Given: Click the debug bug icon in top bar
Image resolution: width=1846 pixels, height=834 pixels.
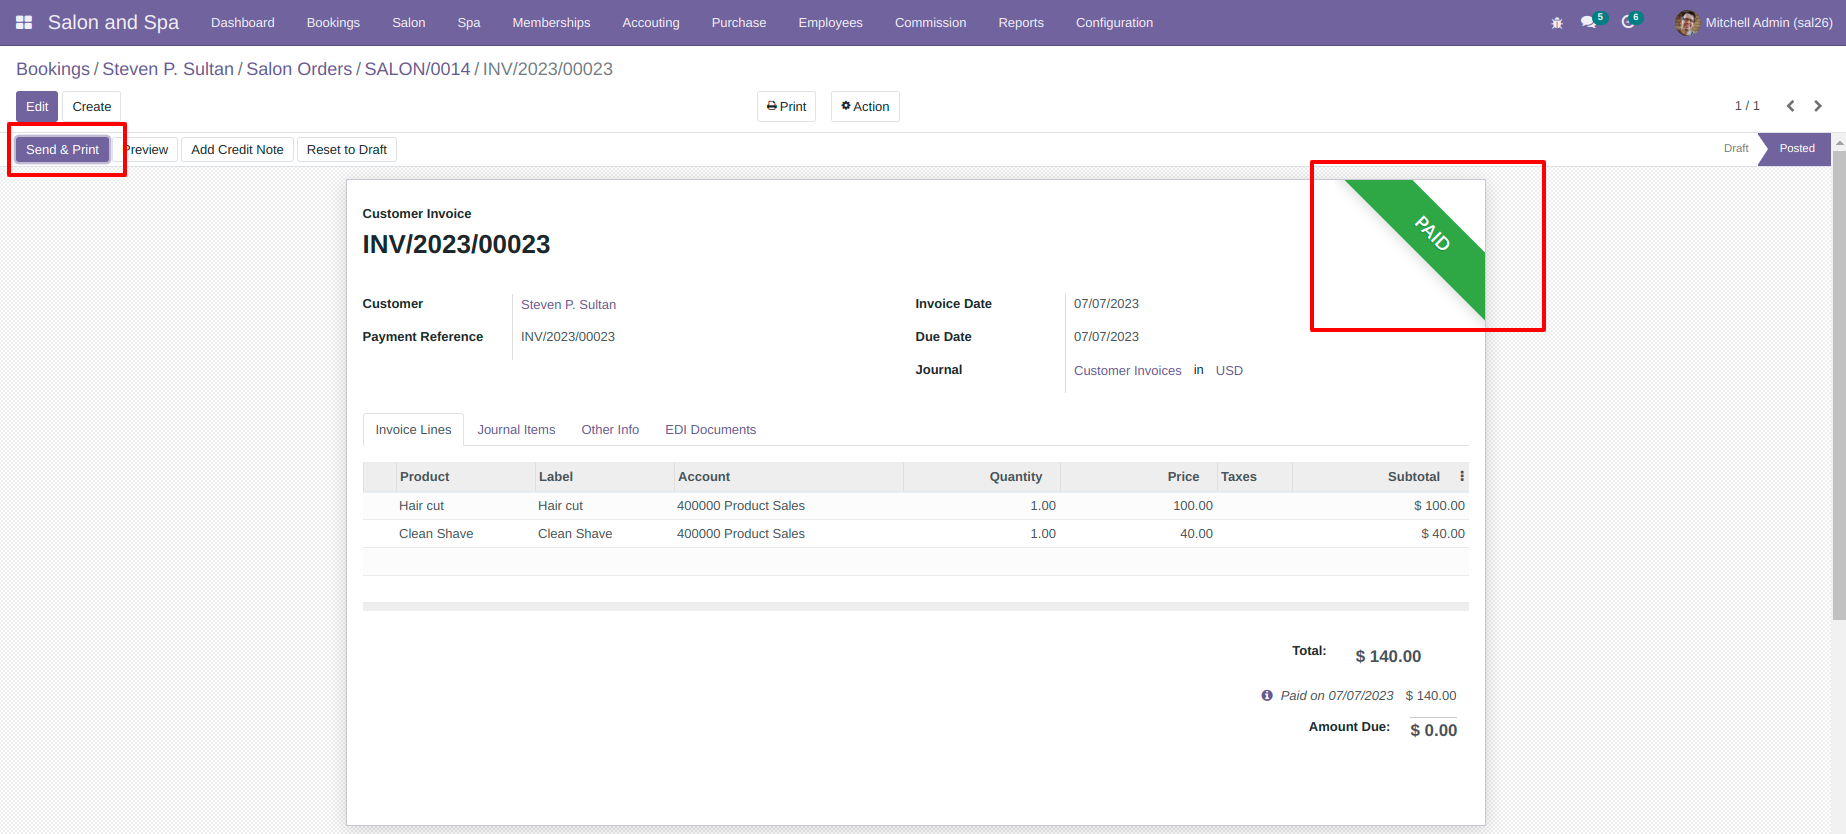Looking at the screenshot, I should click(x=1557, y=23).
